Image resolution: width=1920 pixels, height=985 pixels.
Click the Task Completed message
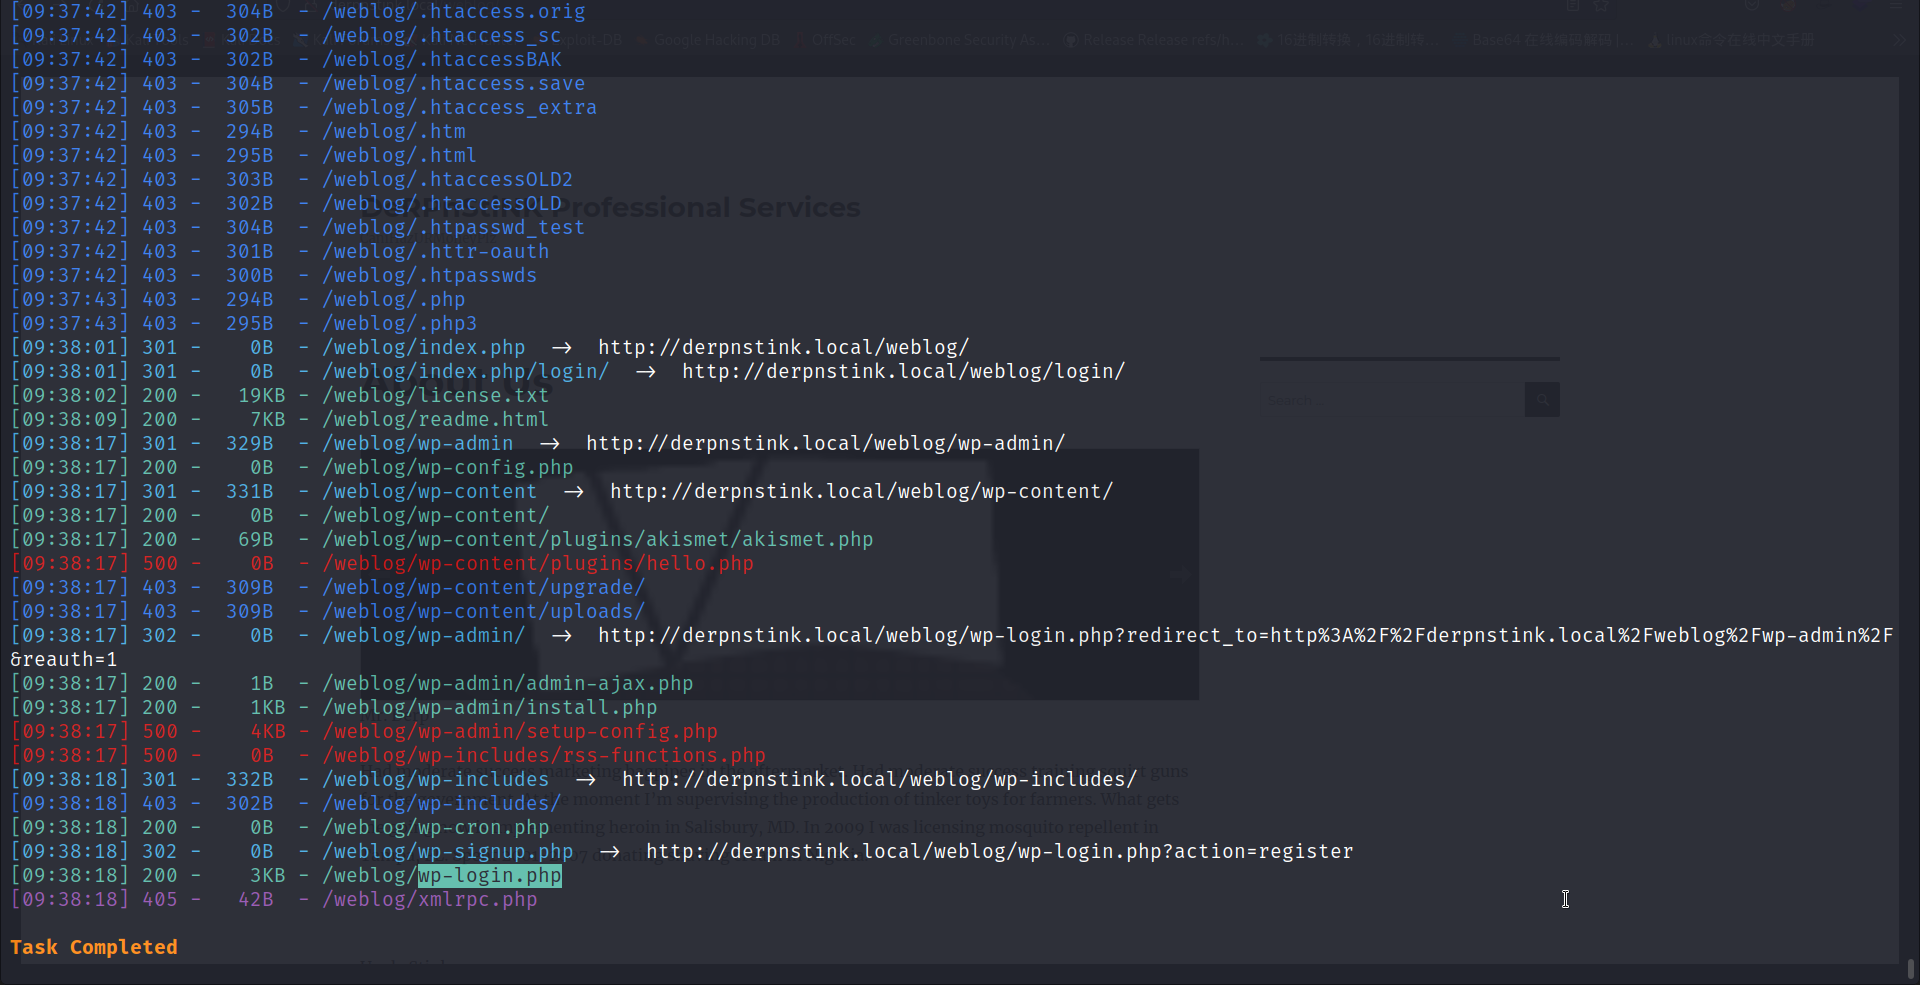(x=94, y=947)
